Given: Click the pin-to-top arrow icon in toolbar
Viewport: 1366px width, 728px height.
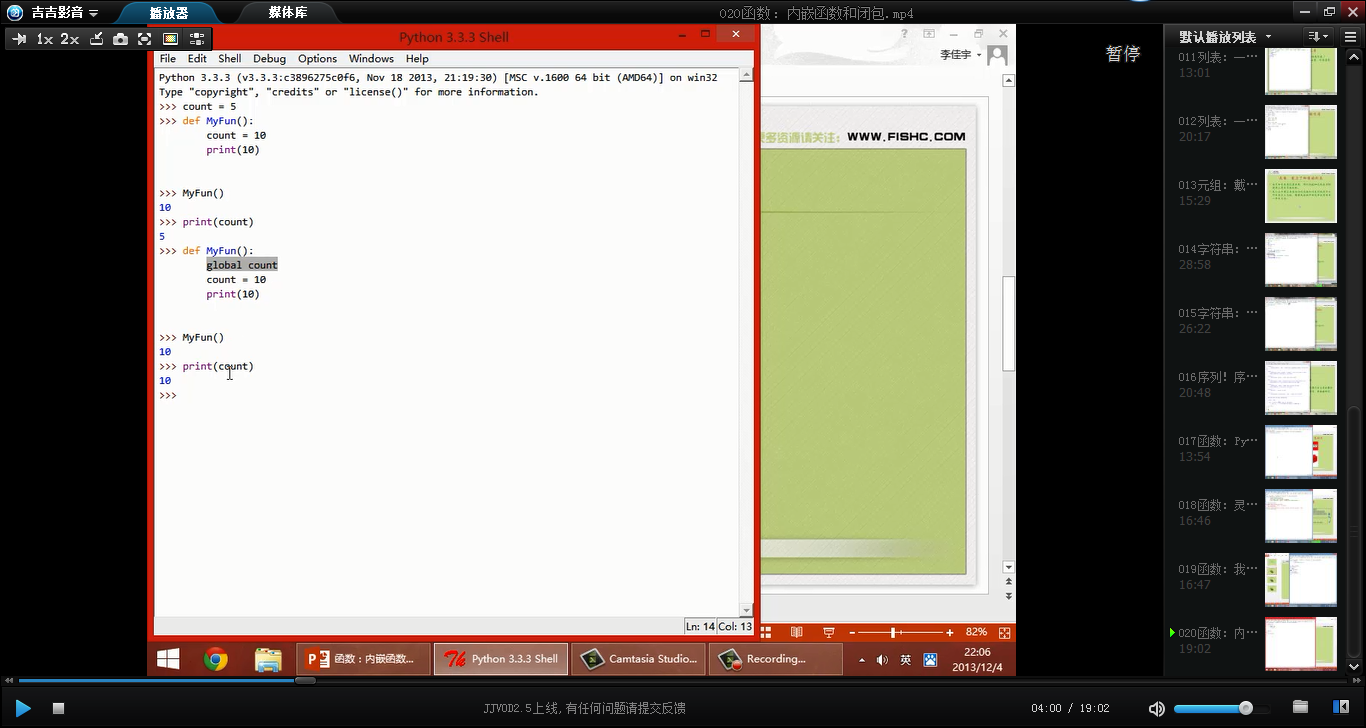Looking at the screenshot, I should pyautogui.click(x=19, y=39).
